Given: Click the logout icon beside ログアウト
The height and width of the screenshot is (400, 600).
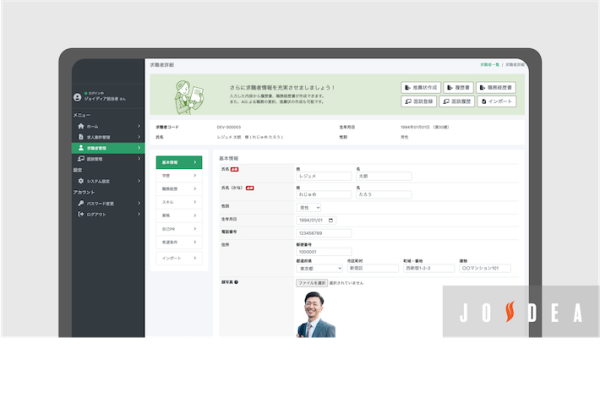Looking at the screenshot, I should (x=80, y=214).
